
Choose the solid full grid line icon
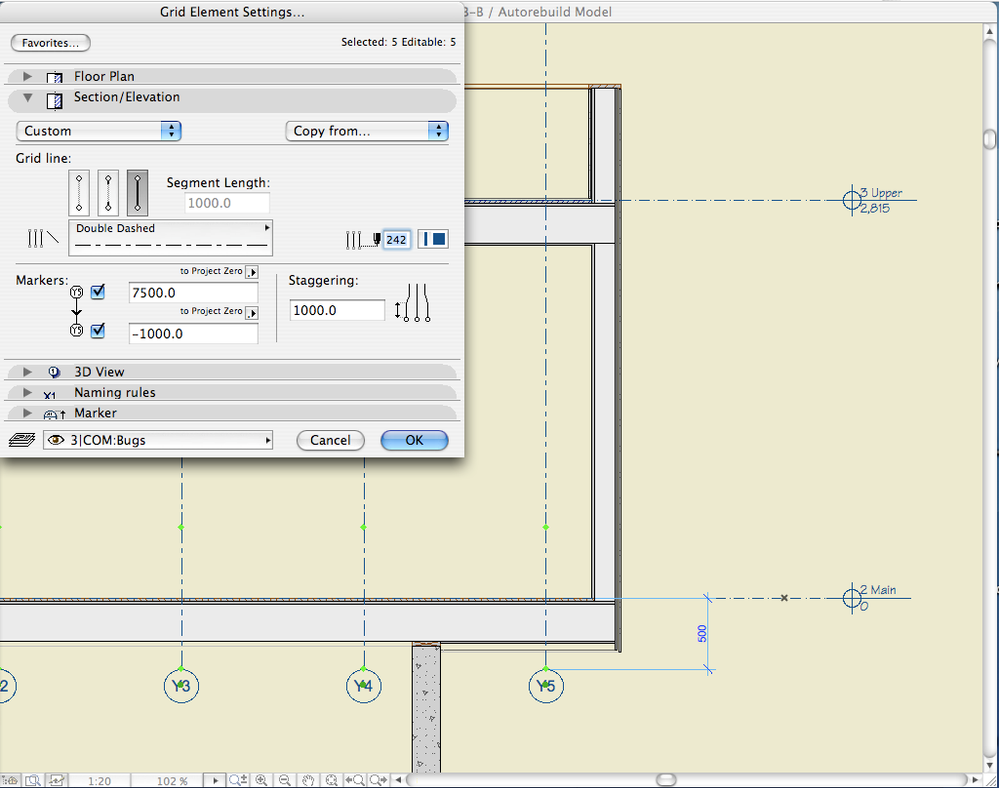138,192
